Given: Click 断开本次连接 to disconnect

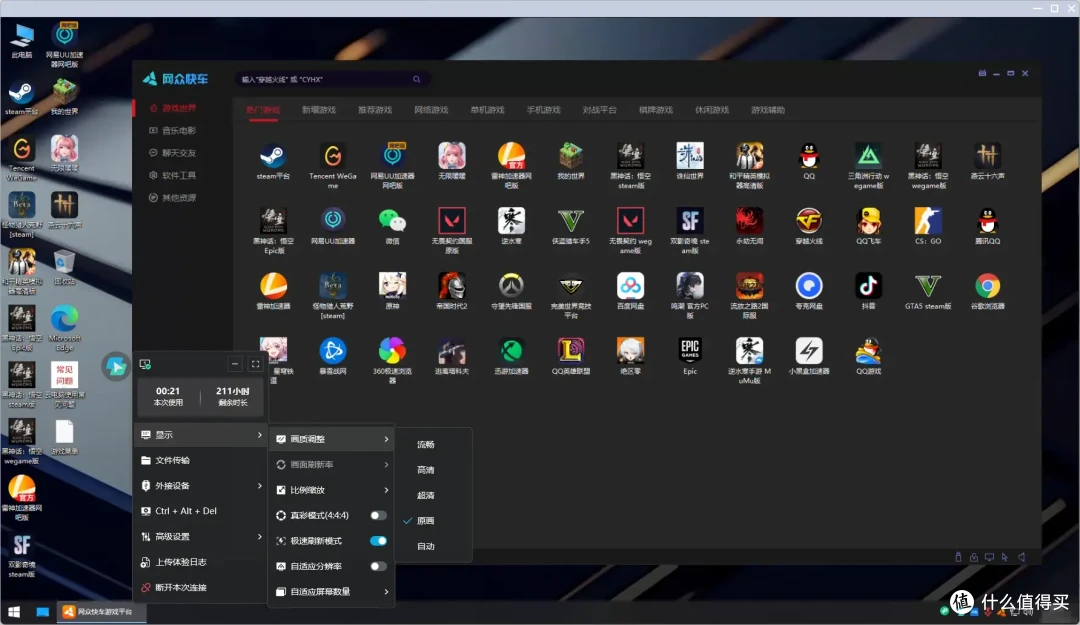Looking at the screenshot, I should [x=201, y=588].
